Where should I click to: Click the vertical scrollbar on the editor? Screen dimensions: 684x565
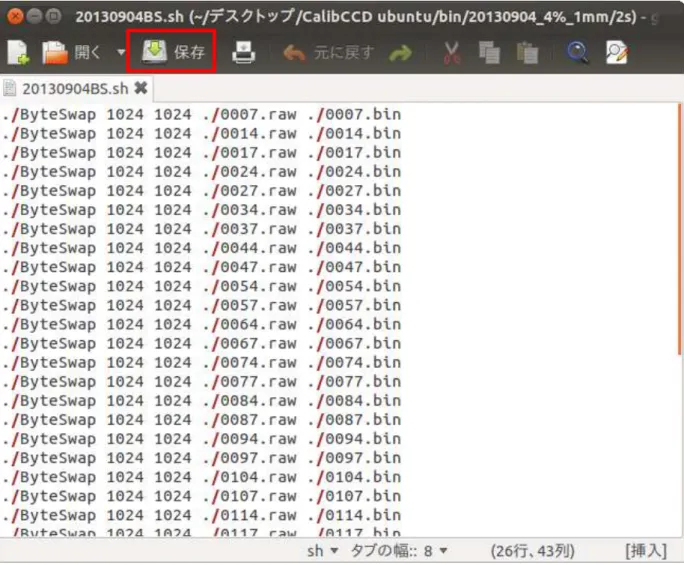[680, 229]
